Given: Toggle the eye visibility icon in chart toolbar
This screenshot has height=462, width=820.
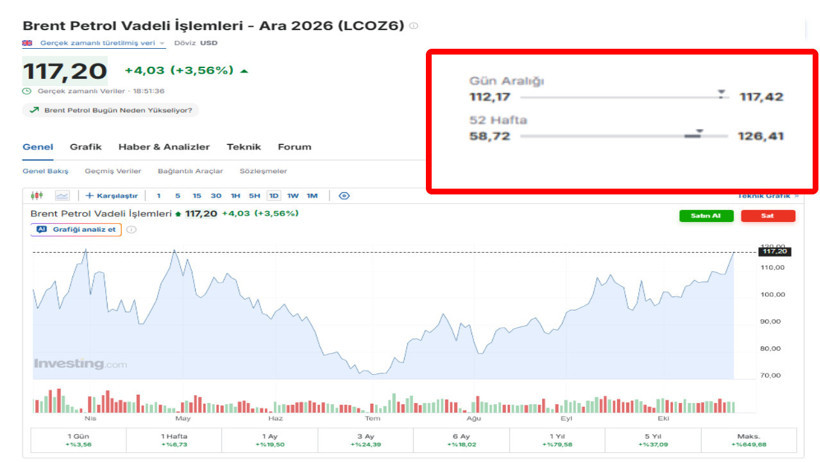Looking at the screenshot, I should [x=344, y=196].
